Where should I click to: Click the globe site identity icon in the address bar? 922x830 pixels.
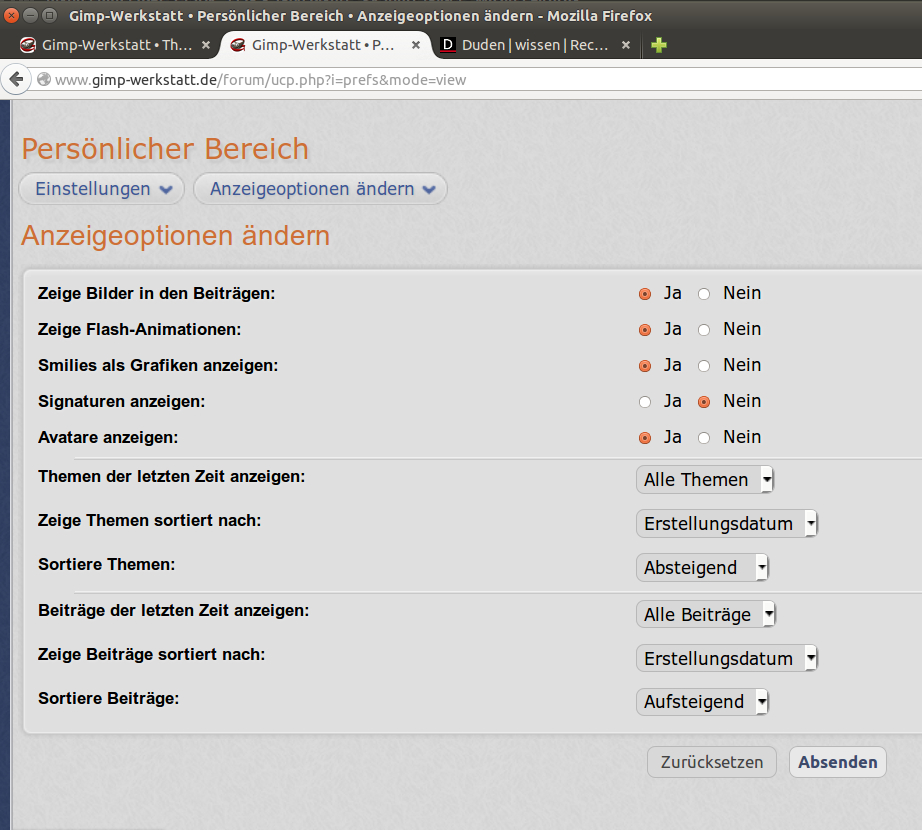[x=44, y=79]
